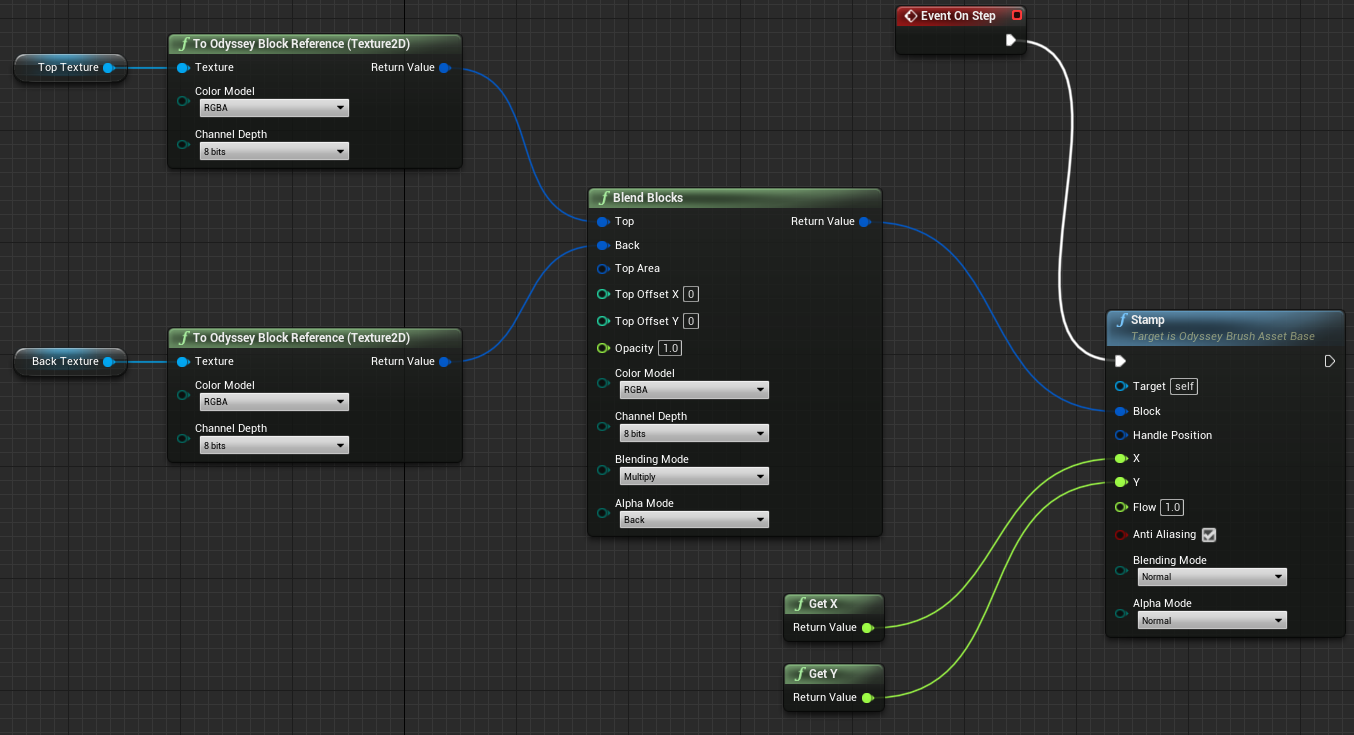The width and height of the screenshot is (1354, 735).
Task: Close the Event On Step node
Action: [1018, 15]
